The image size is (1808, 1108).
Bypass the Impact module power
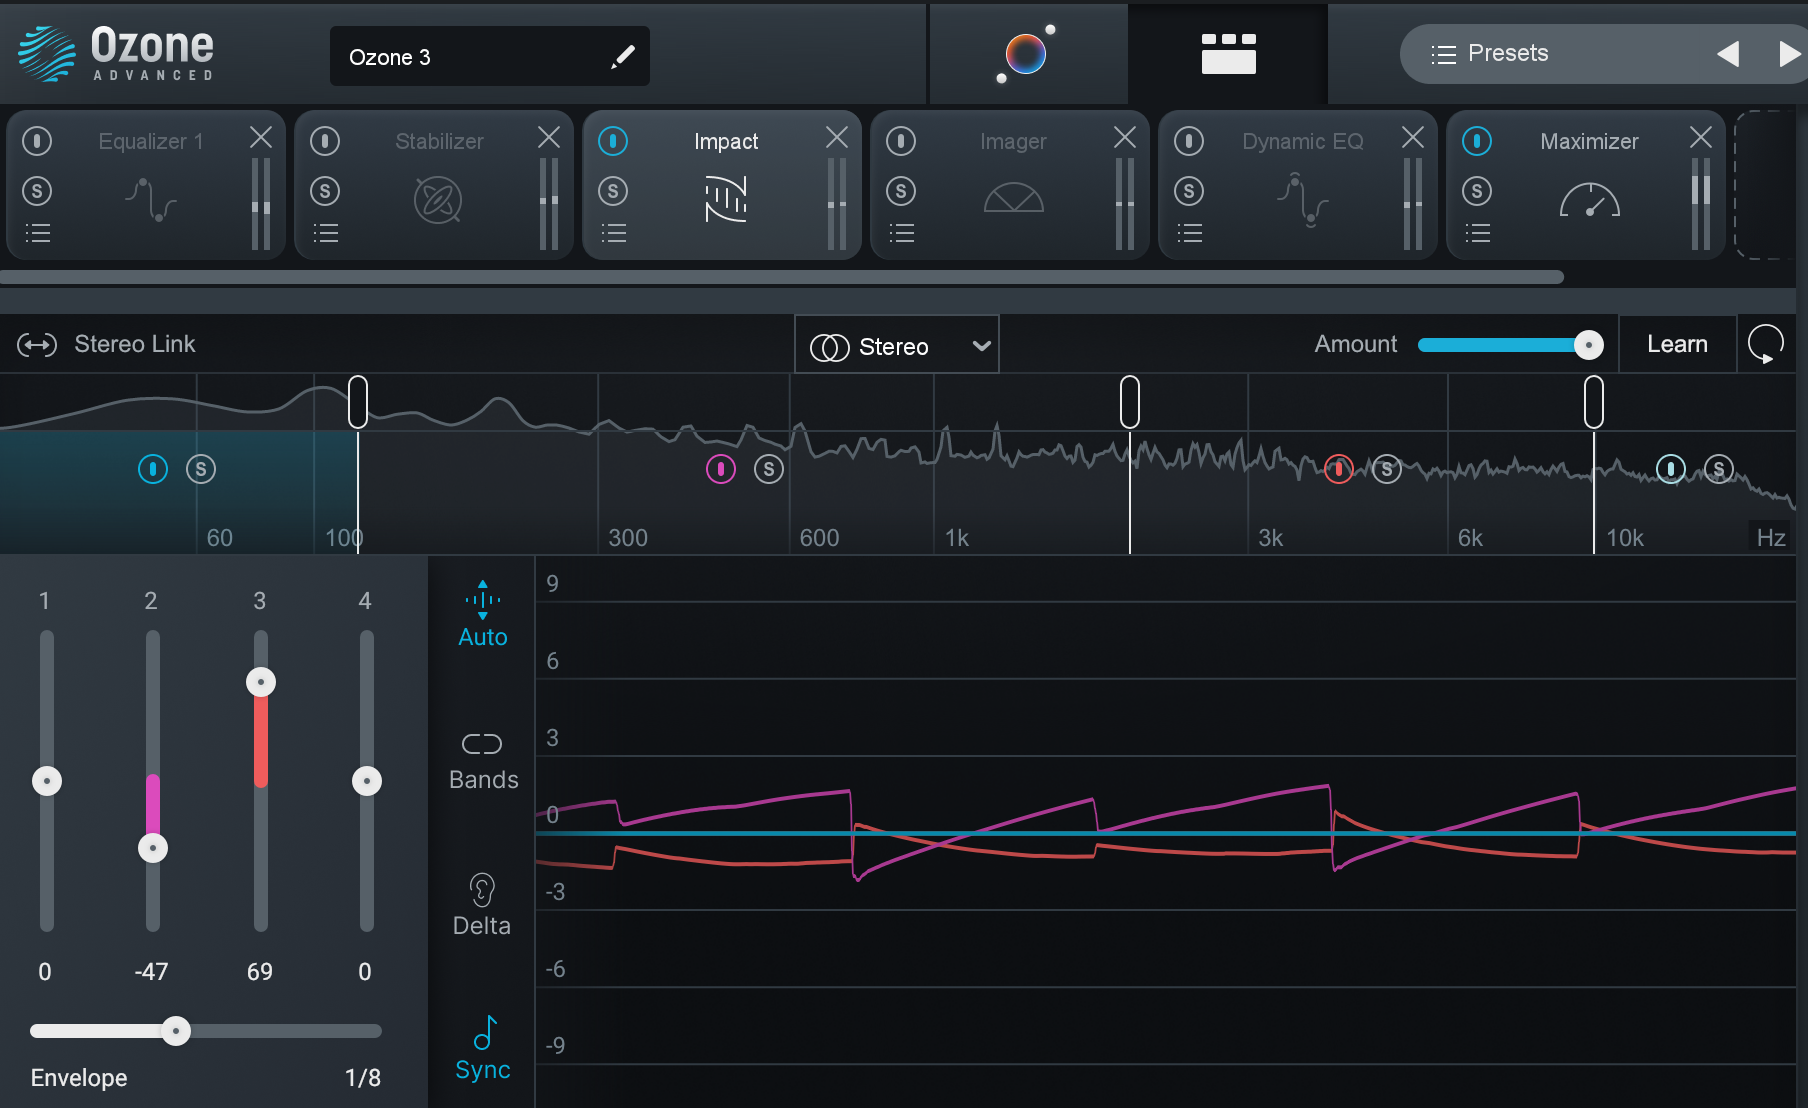[x=613, y=141]
